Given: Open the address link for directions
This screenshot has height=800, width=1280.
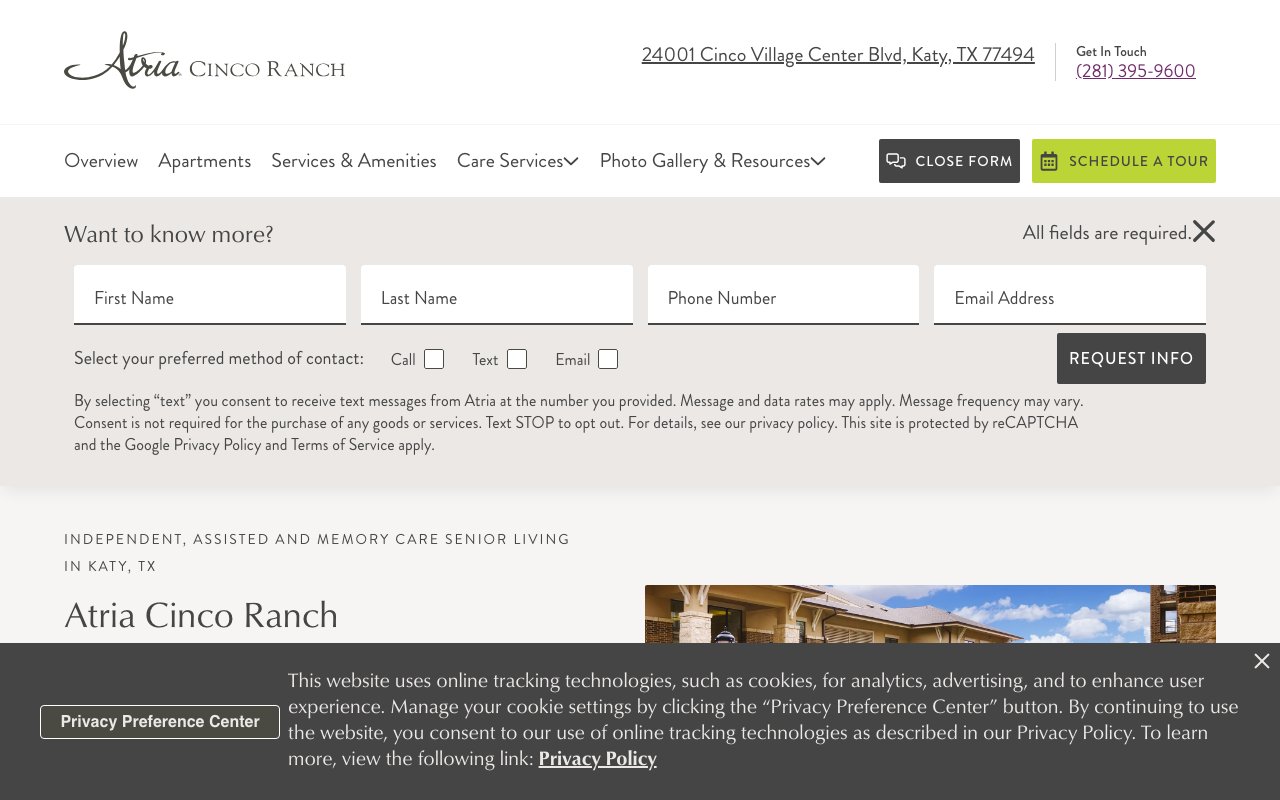Looking at the screenshot, I should click(838, 55).
